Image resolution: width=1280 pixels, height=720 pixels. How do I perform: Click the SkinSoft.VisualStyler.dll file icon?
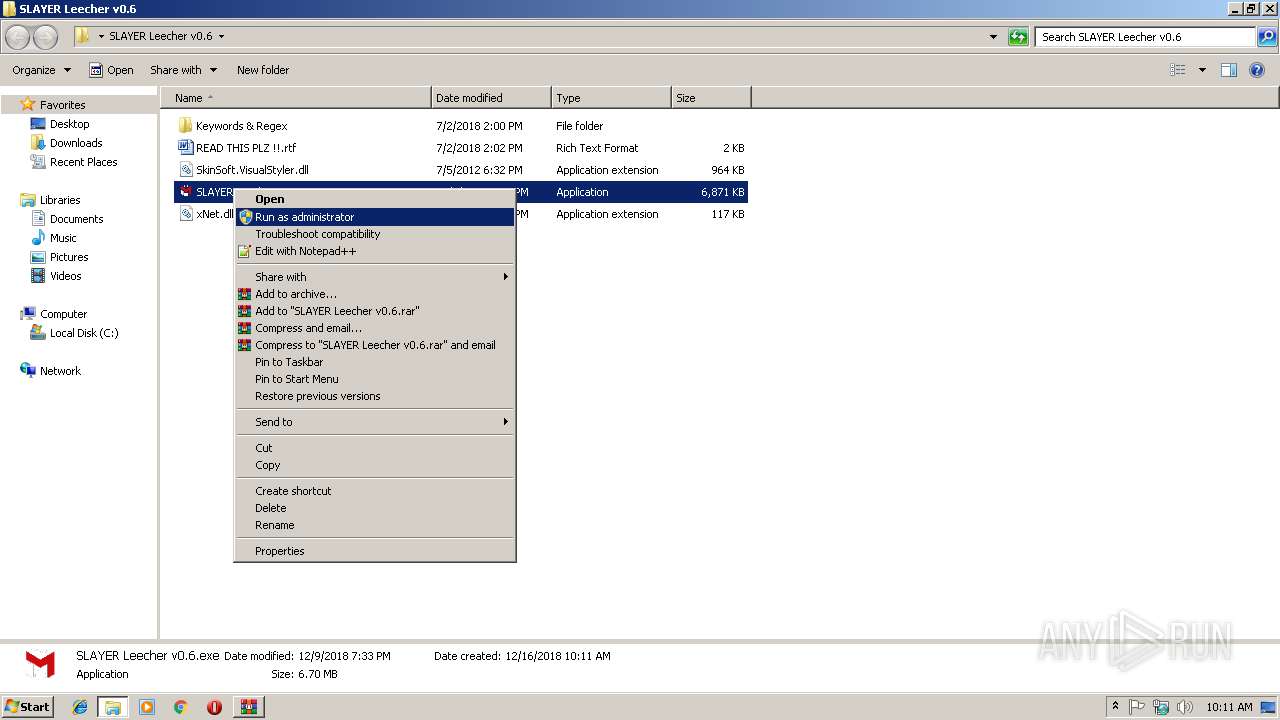point(185,170)
